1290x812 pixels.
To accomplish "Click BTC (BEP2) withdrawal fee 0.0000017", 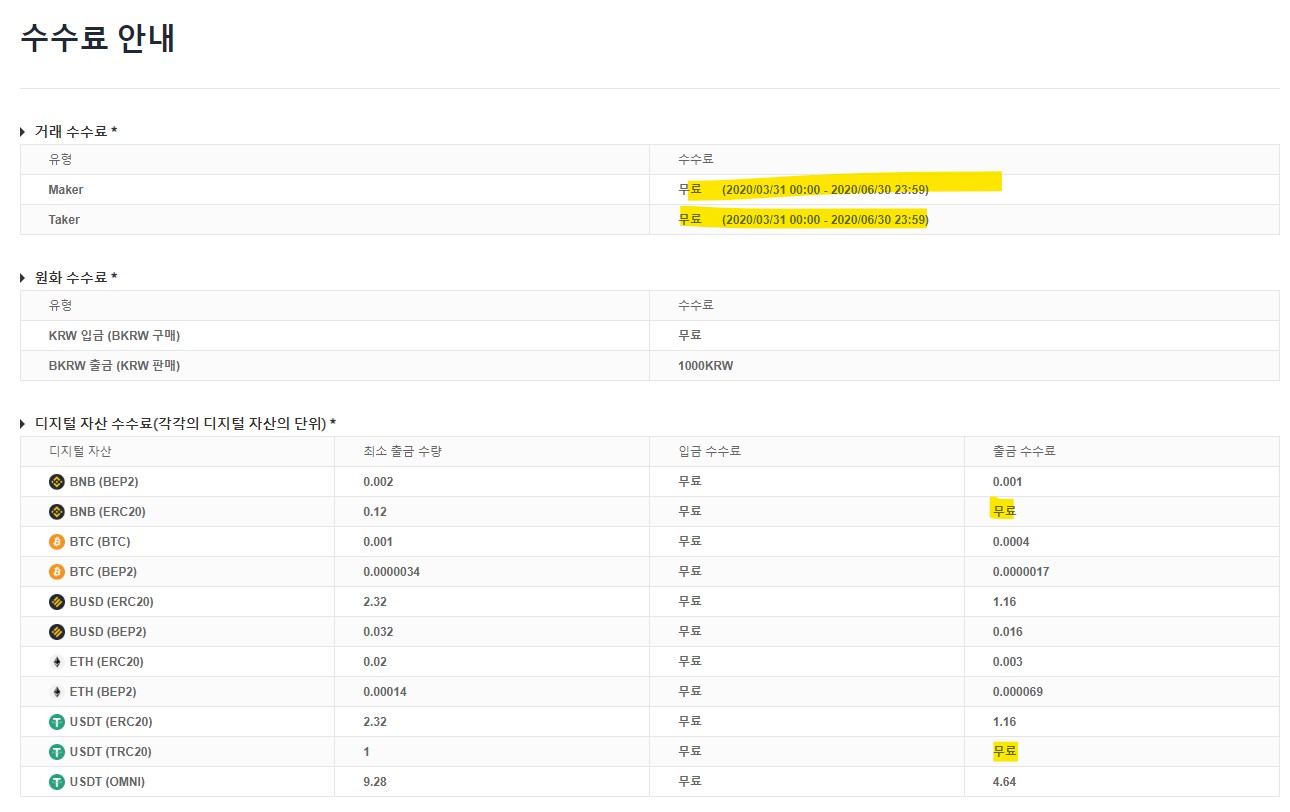I will (1021, 571).
